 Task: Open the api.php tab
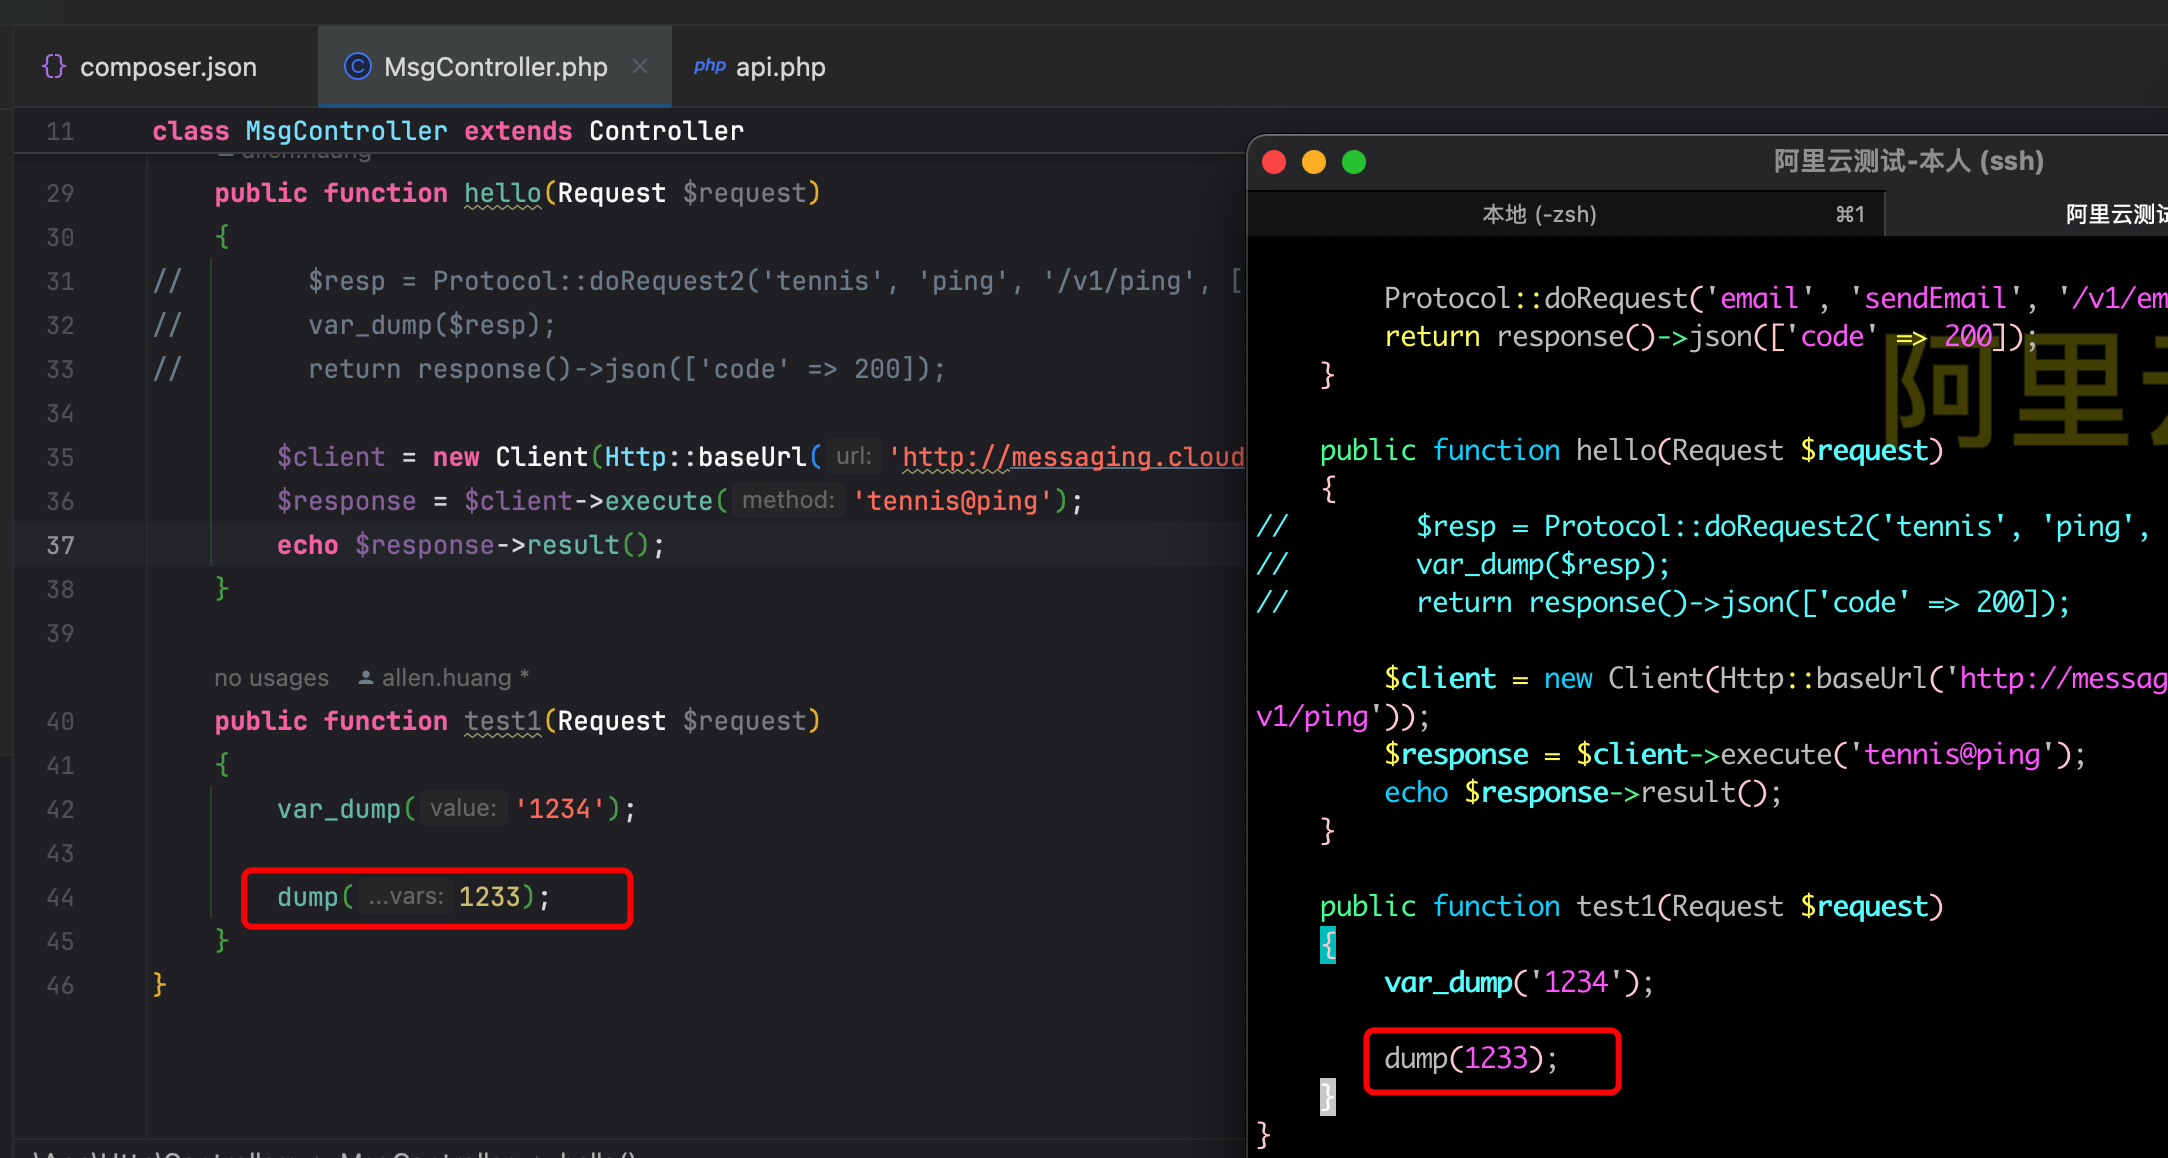pyautogui.click(x=779, y=67)
